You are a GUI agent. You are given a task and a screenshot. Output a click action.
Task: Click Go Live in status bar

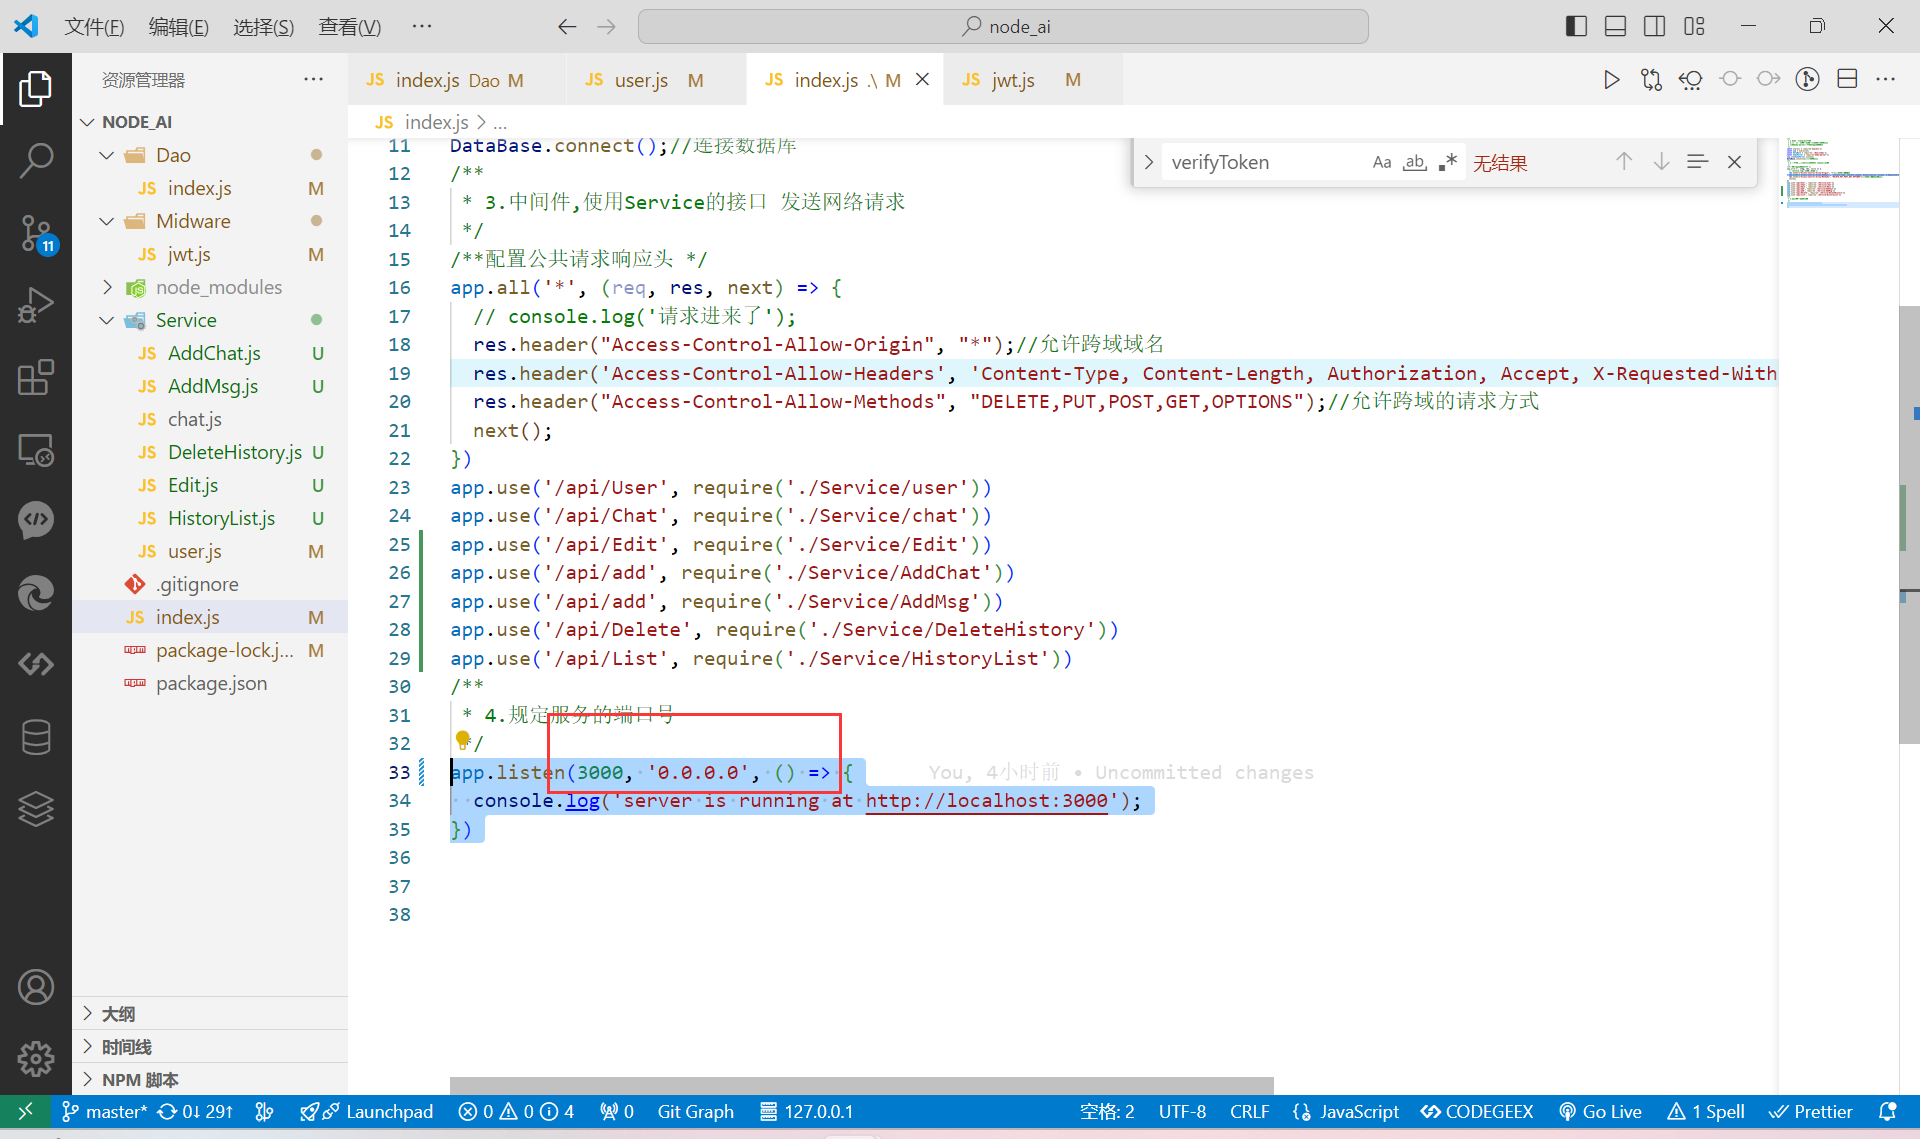pos(1600,1111)
